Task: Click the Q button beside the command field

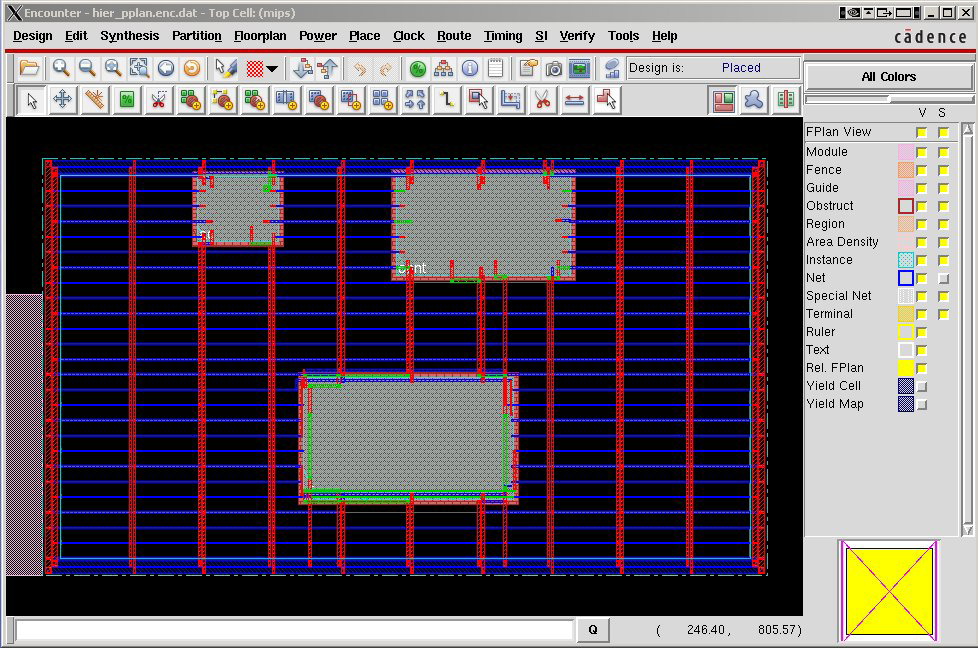Action: [x=593, y=630]
